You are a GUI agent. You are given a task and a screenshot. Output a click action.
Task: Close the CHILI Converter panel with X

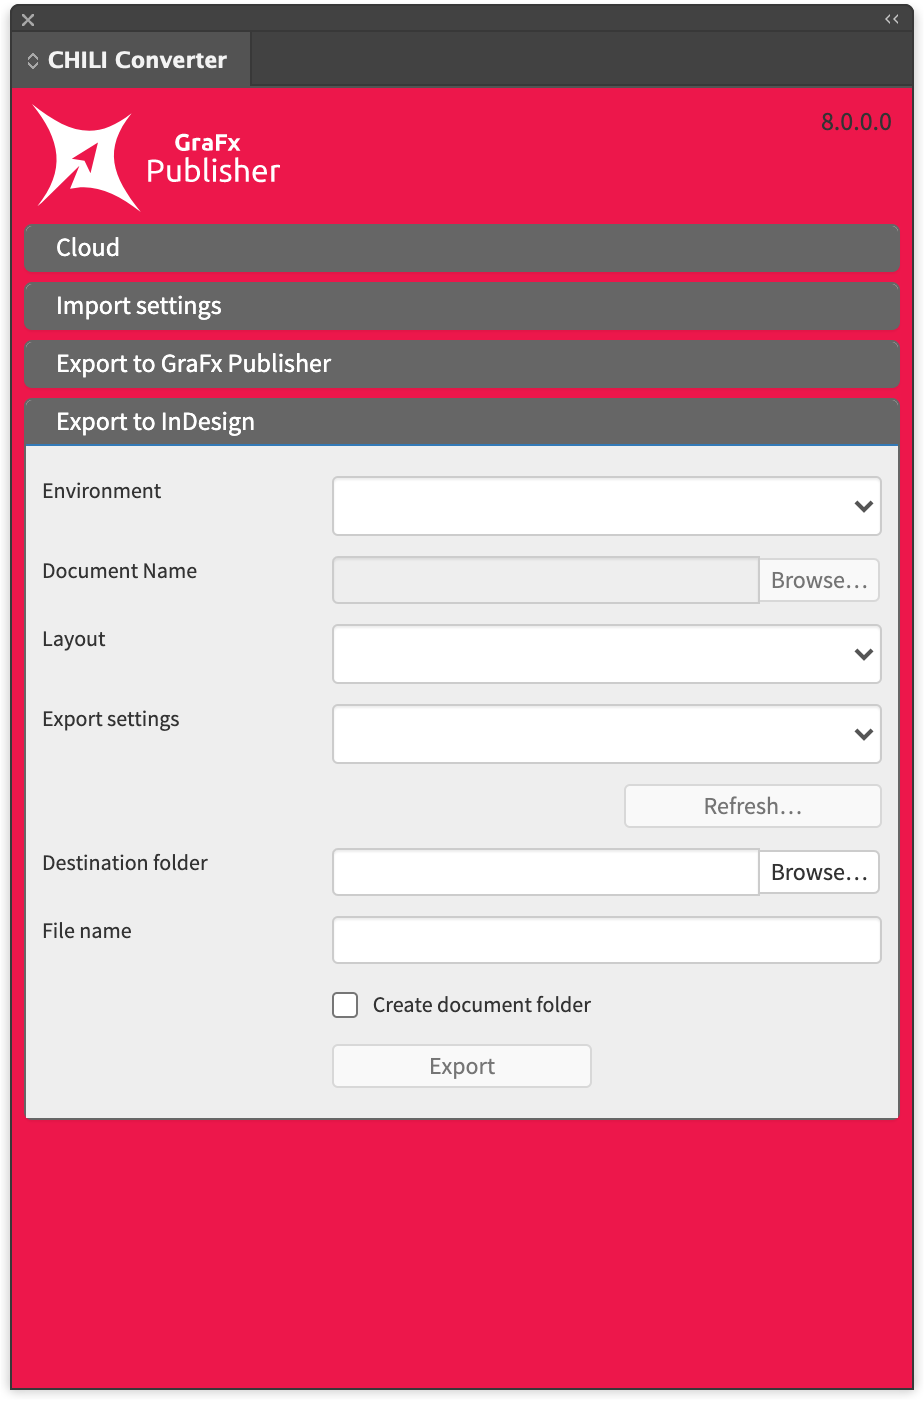(28, 20)
